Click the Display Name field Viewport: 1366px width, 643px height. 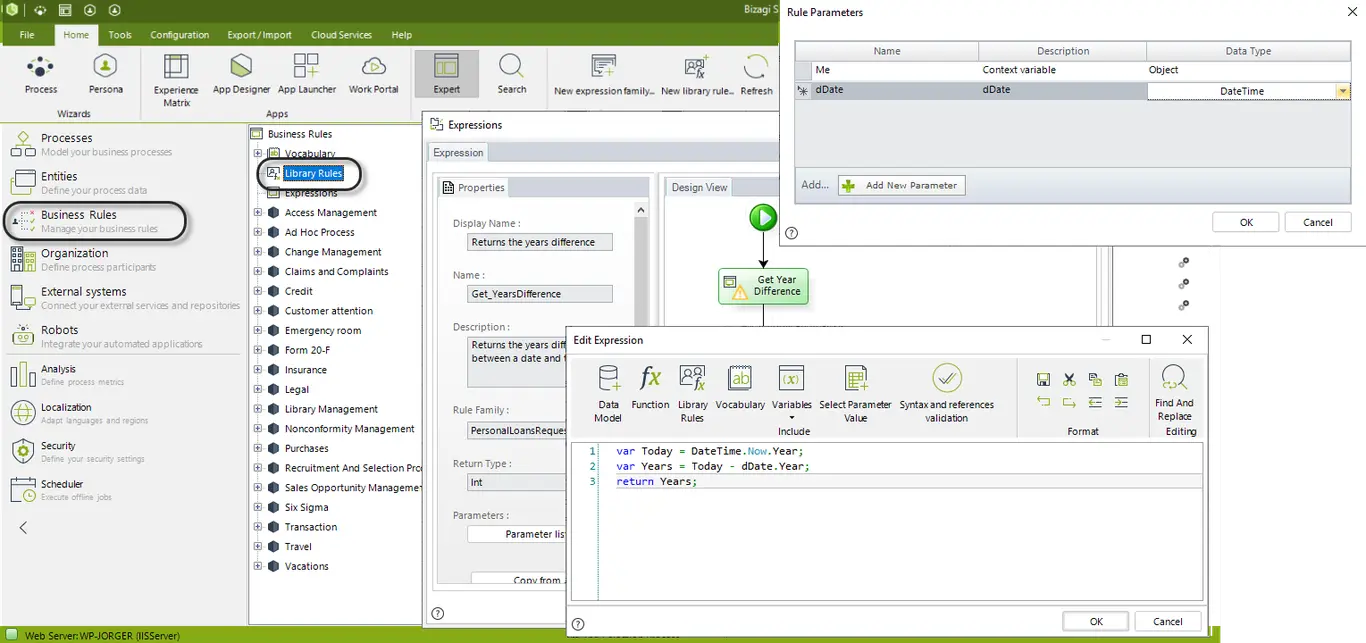(540, 242)
